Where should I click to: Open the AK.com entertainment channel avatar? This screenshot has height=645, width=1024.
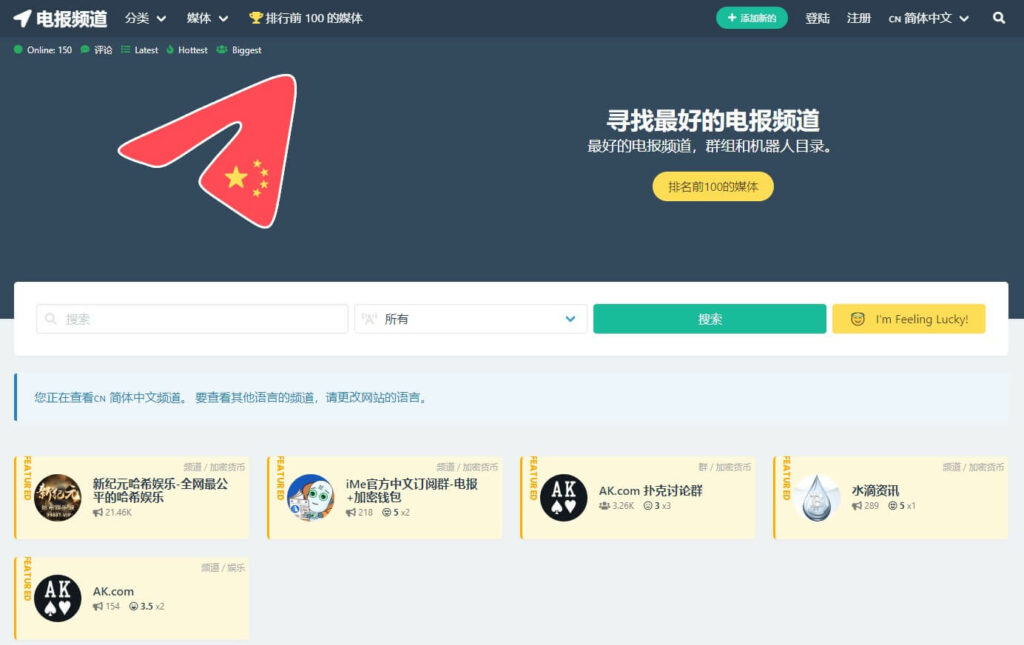coord(57,598)
